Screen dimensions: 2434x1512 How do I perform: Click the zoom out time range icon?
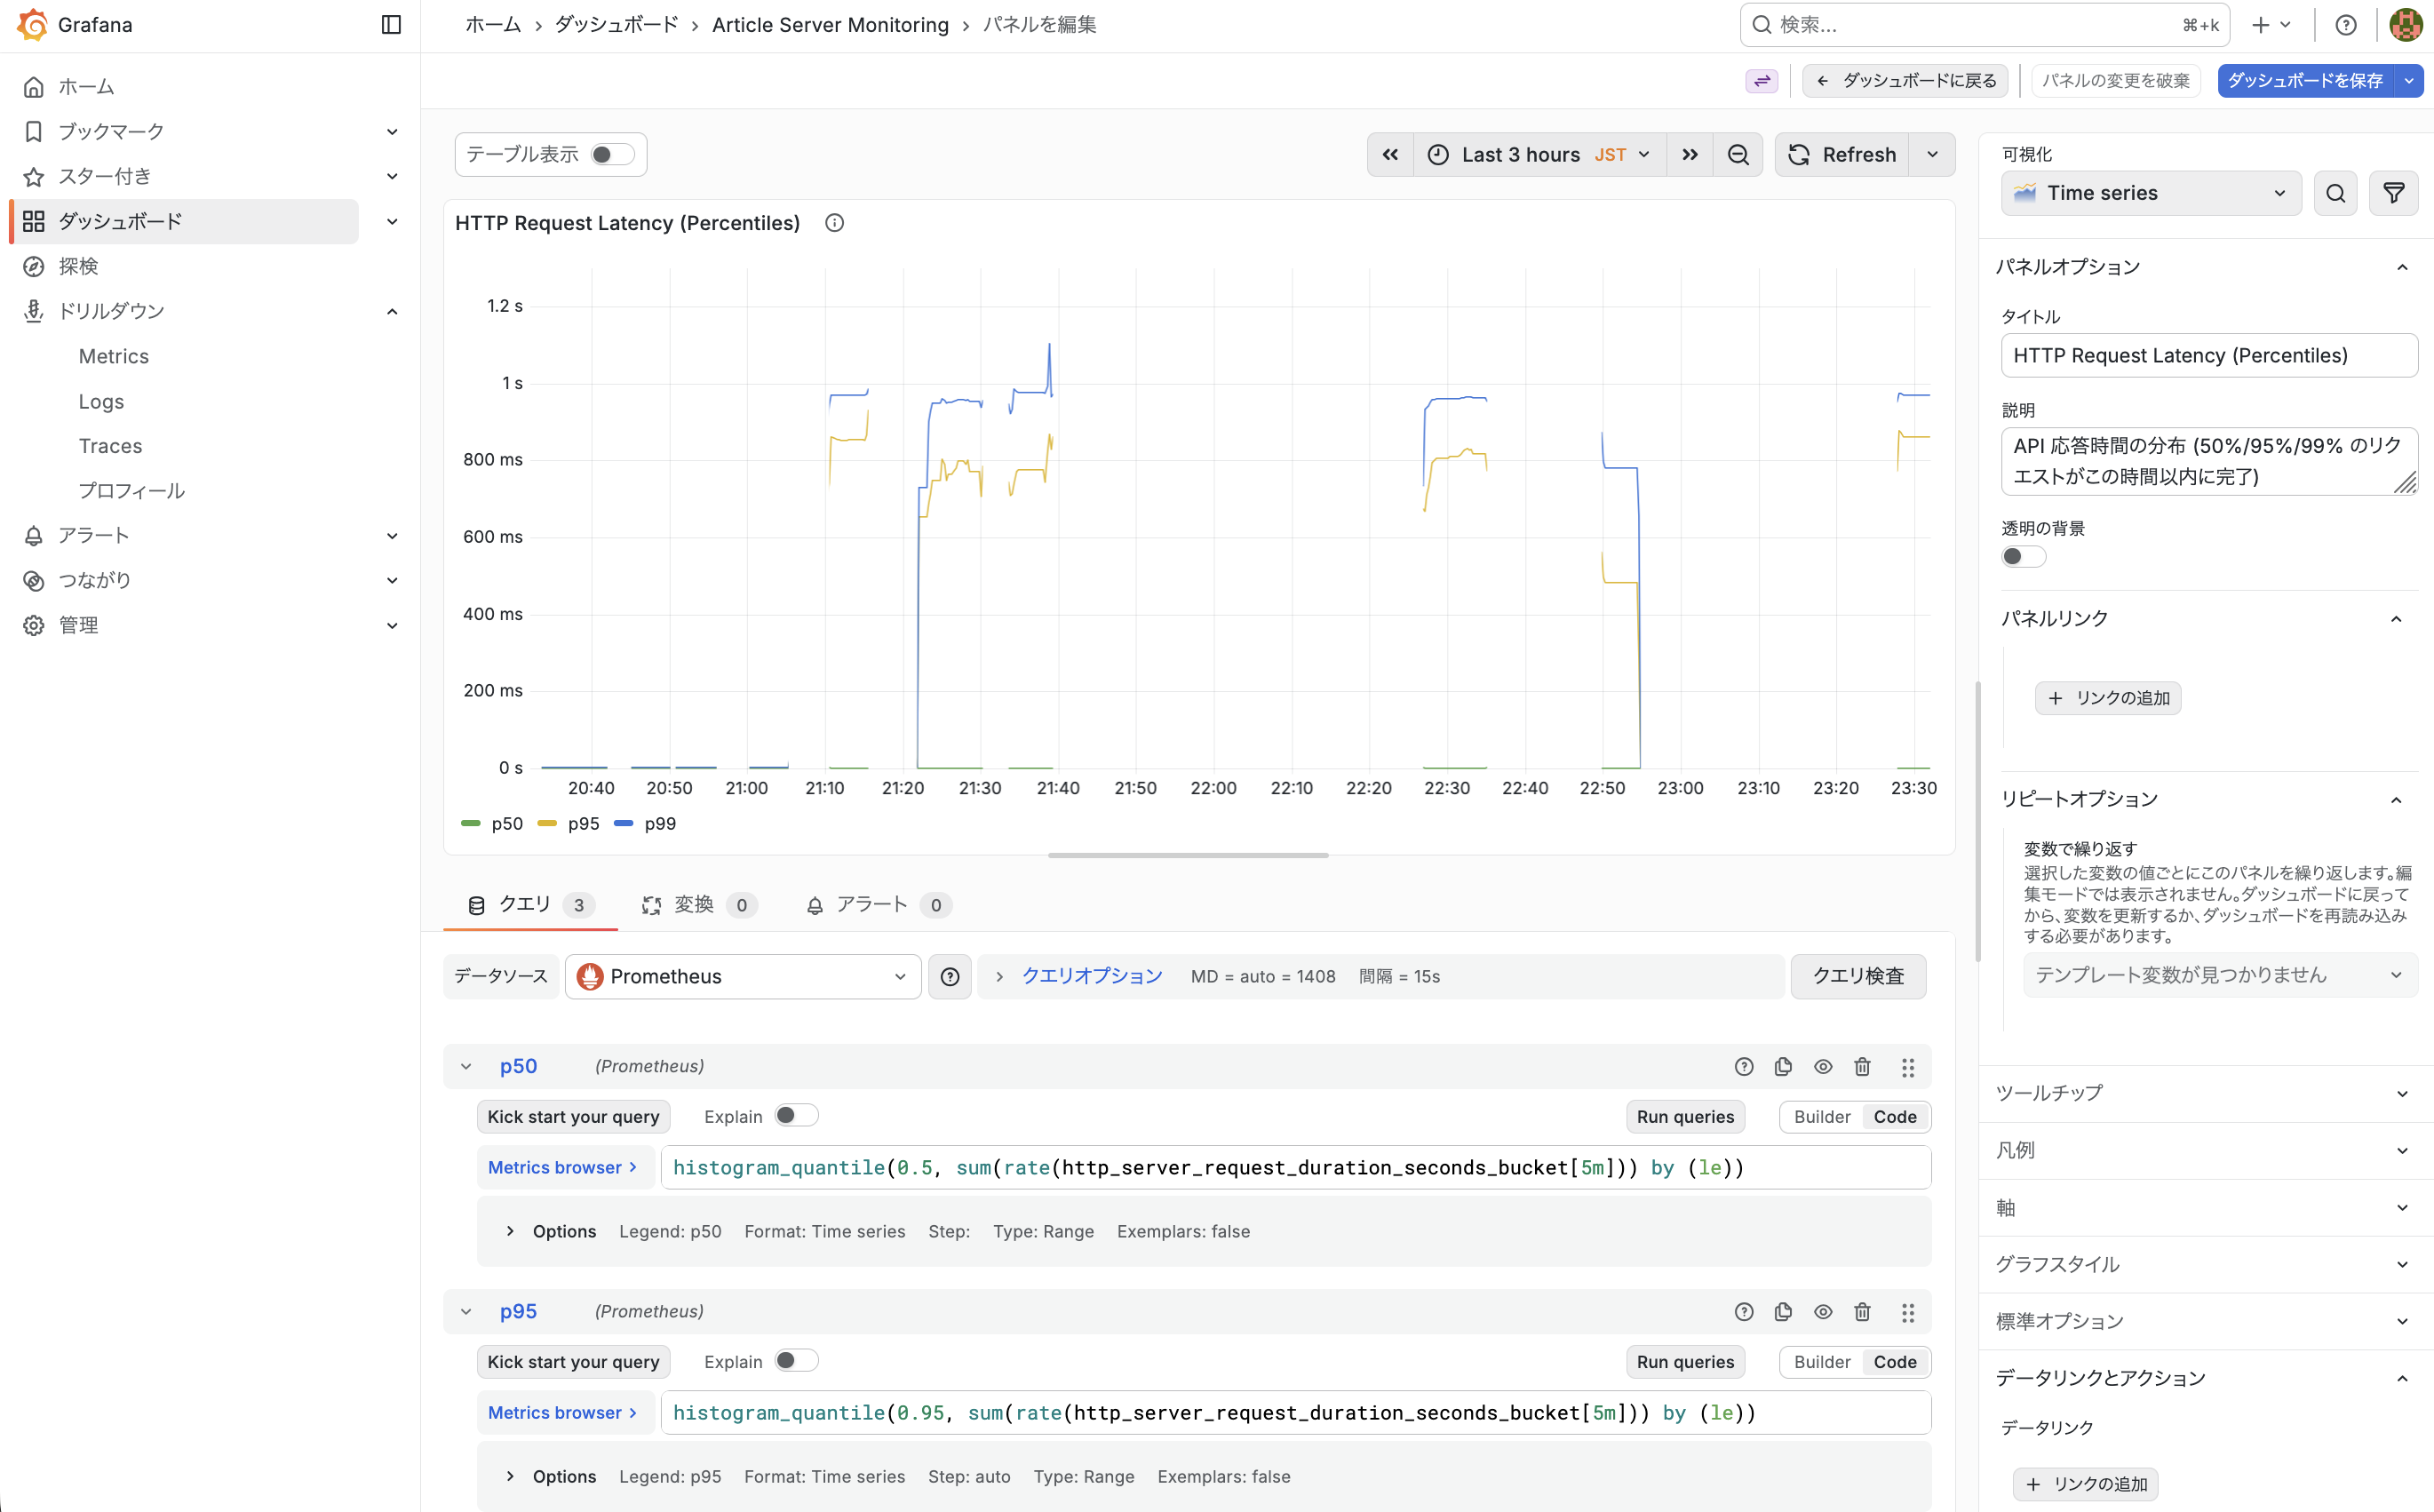point(1738,155)
